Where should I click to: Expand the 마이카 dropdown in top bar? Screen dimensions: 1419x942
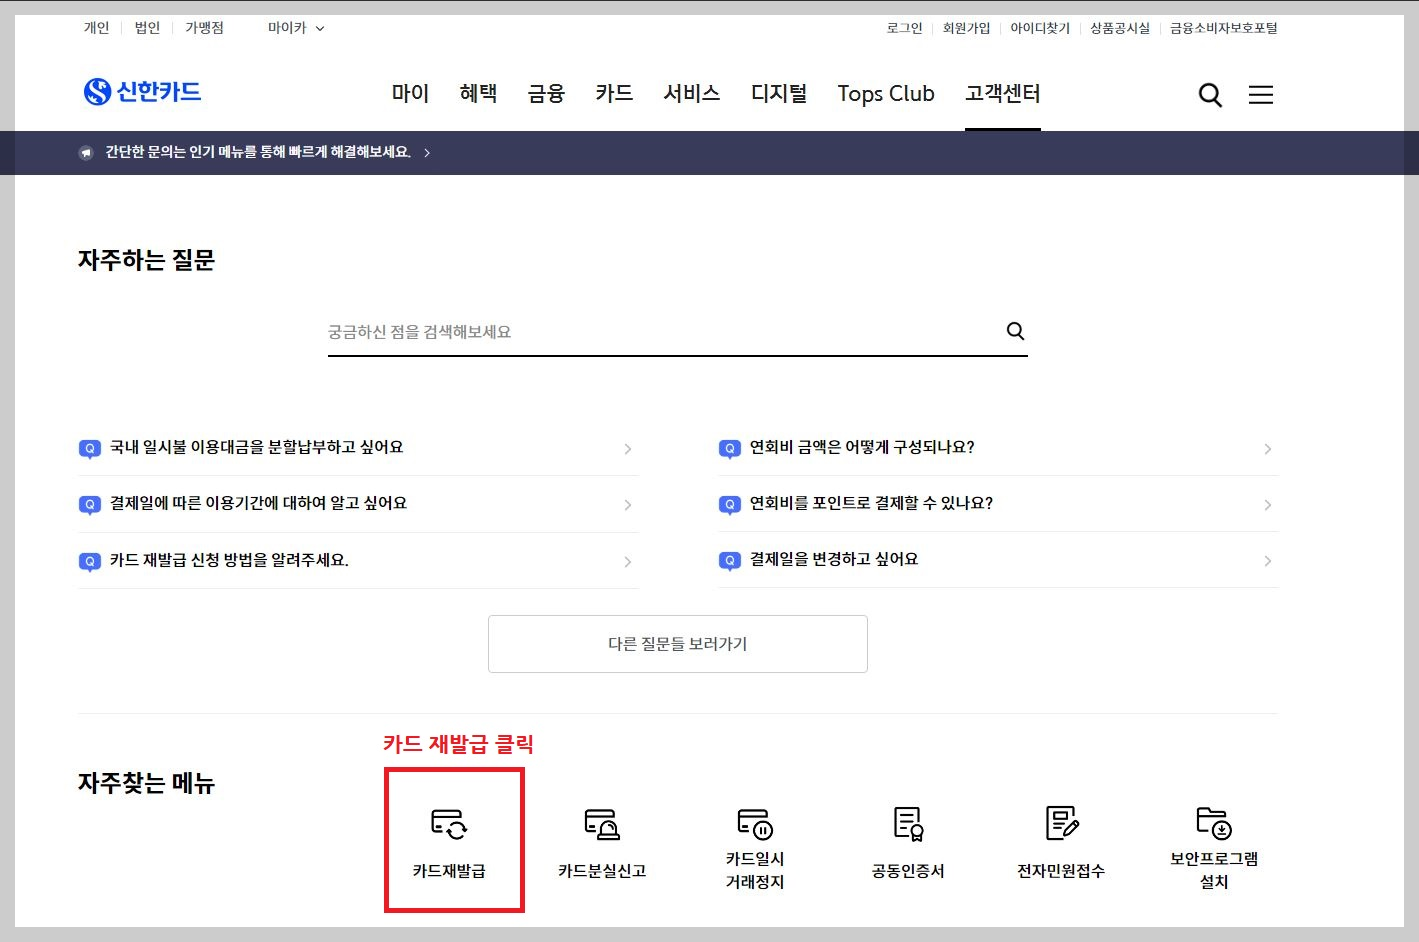[296, 28]
